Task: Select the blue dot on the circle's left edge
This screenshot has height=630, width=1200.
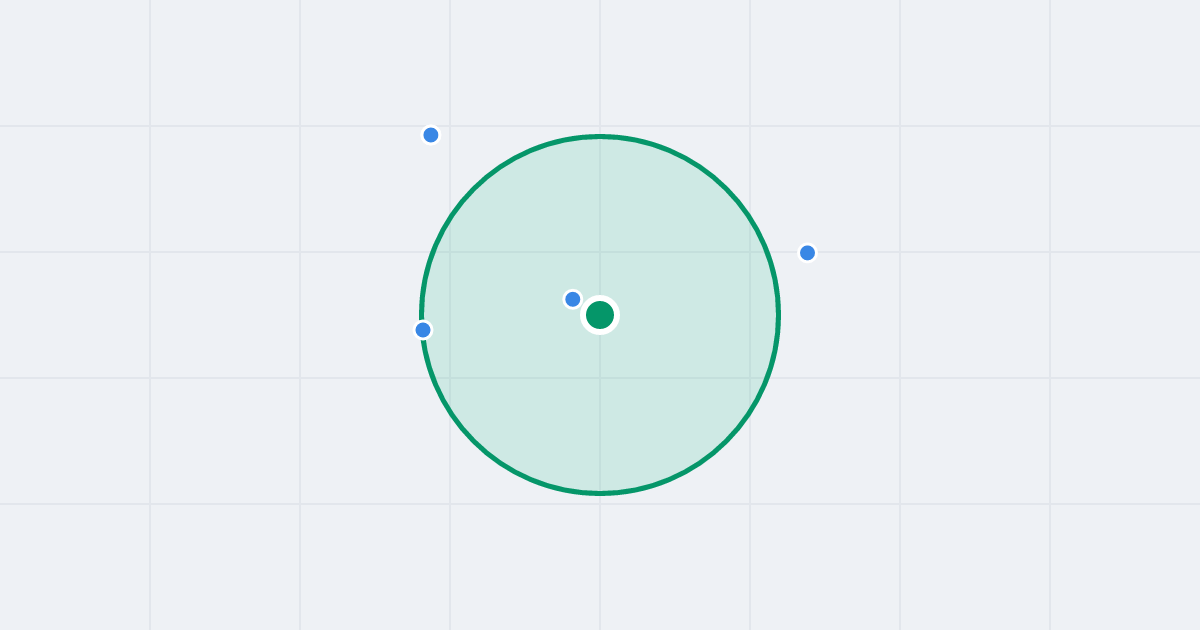Action: (x=423, y=330)
